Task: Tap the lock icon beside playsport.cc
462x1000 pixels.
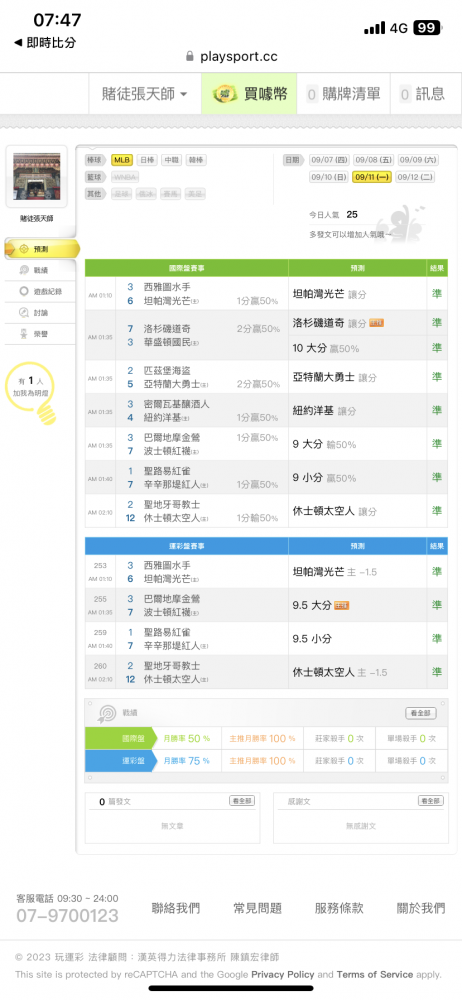Action: coord(190,56)
